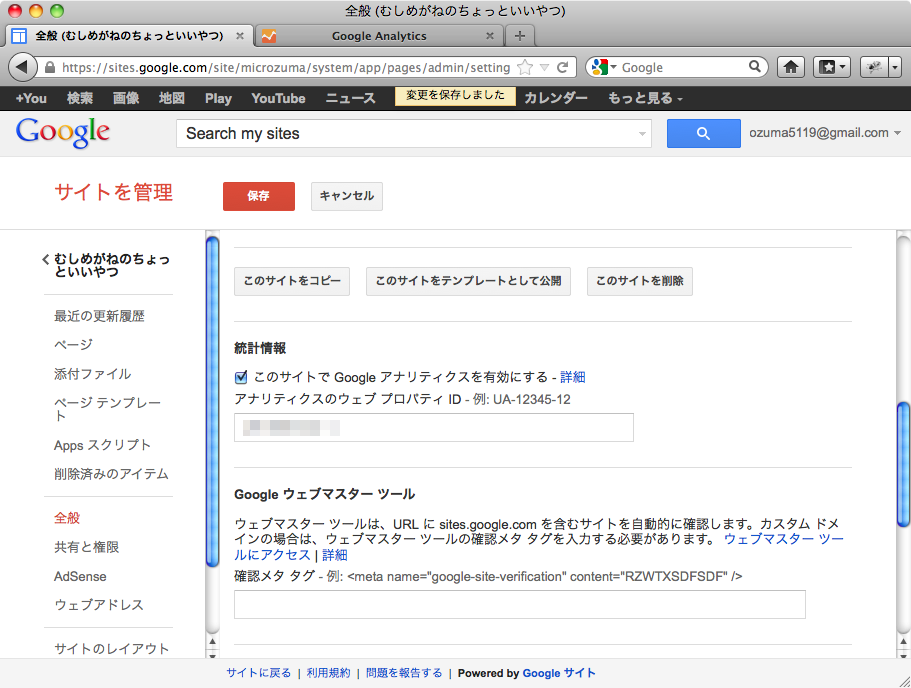Screen dimensions: 911x688
Task: Click the Google logo
Action: point(62,132)
